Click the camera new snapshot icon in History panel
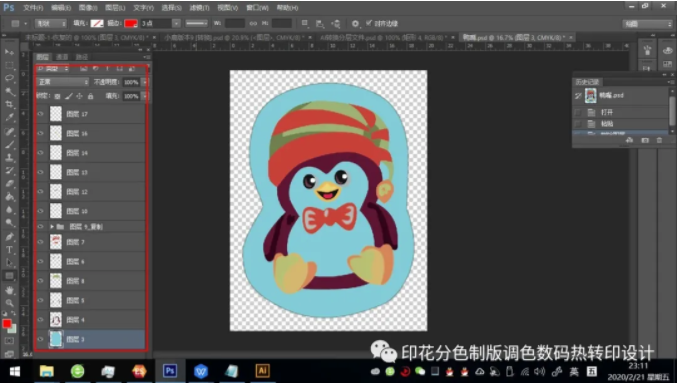The image size is (678, 383). tap(645, 140)
